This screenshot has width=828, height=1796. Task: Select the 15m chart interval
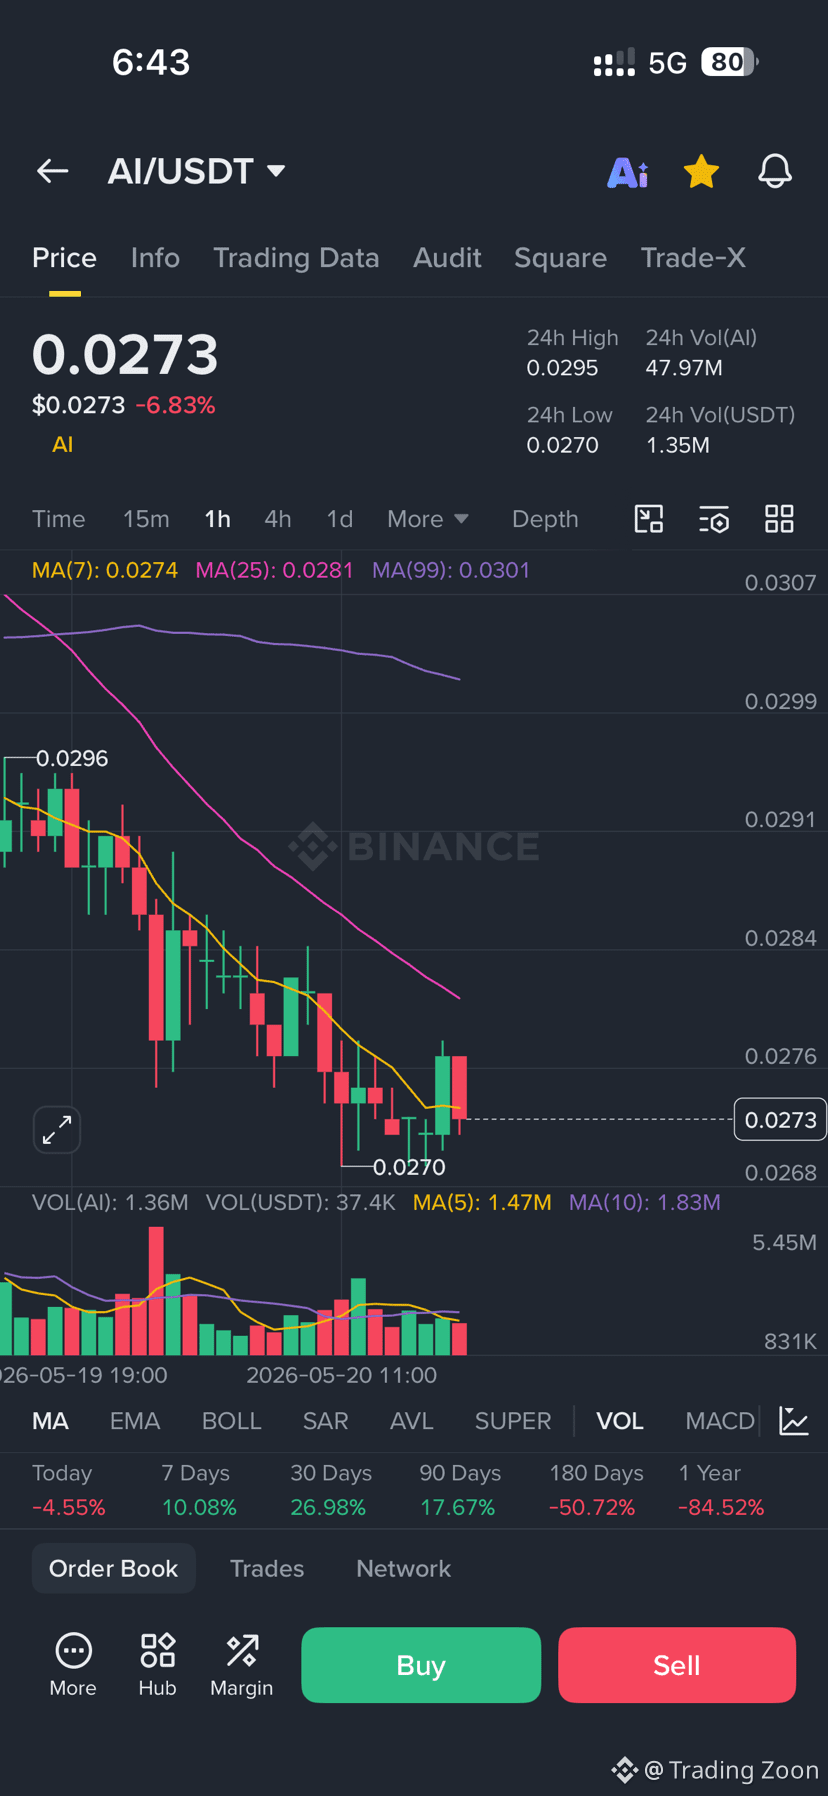[146, 519]
